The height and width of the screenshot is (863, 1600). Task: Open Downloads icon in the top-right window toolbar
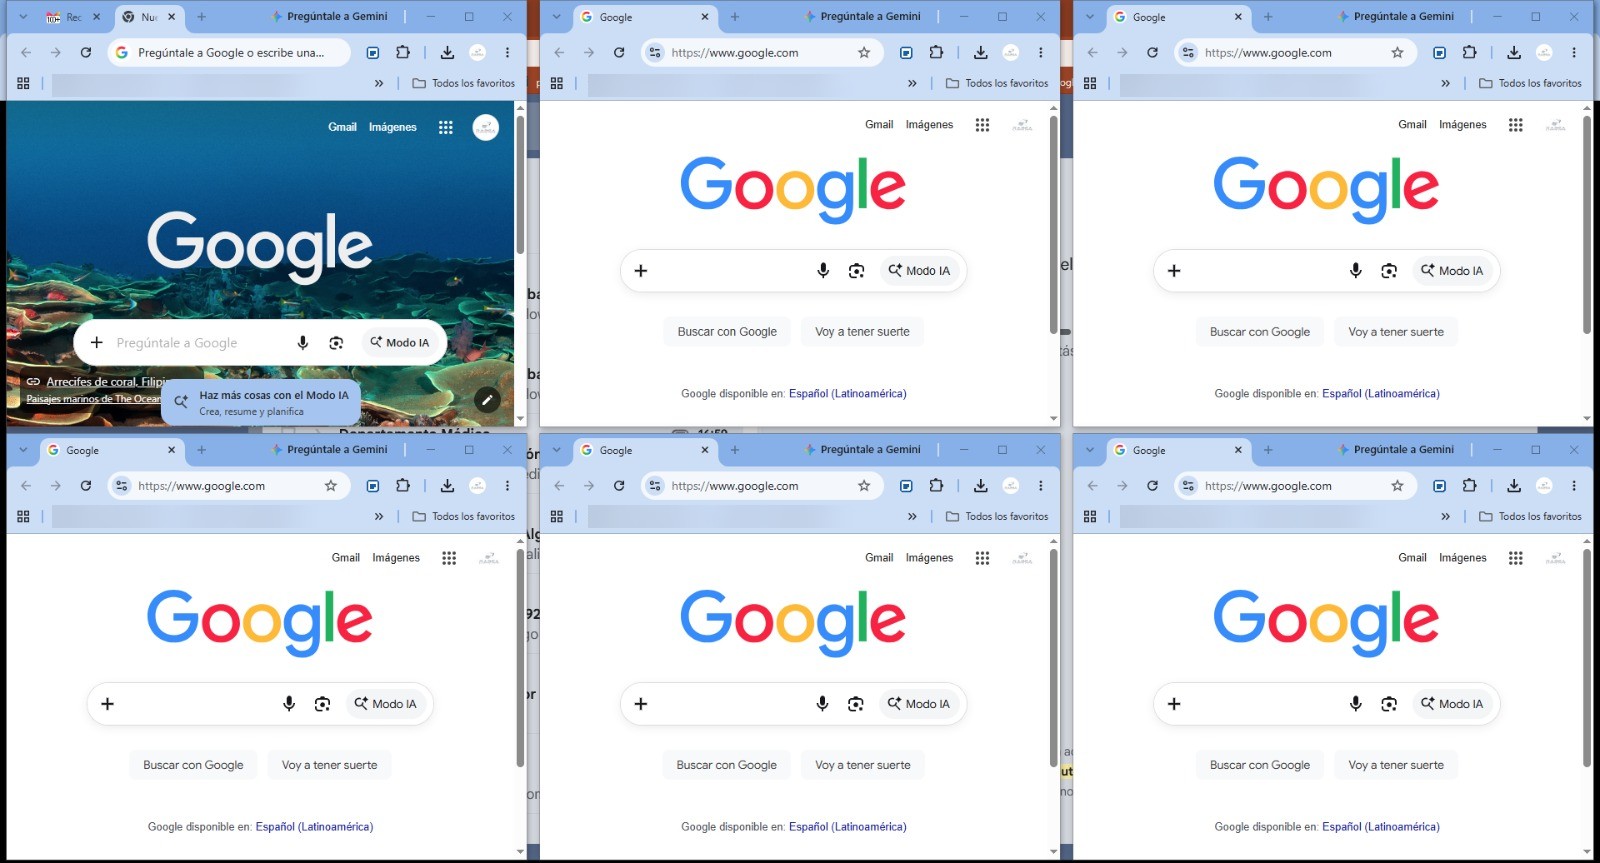1513,52
